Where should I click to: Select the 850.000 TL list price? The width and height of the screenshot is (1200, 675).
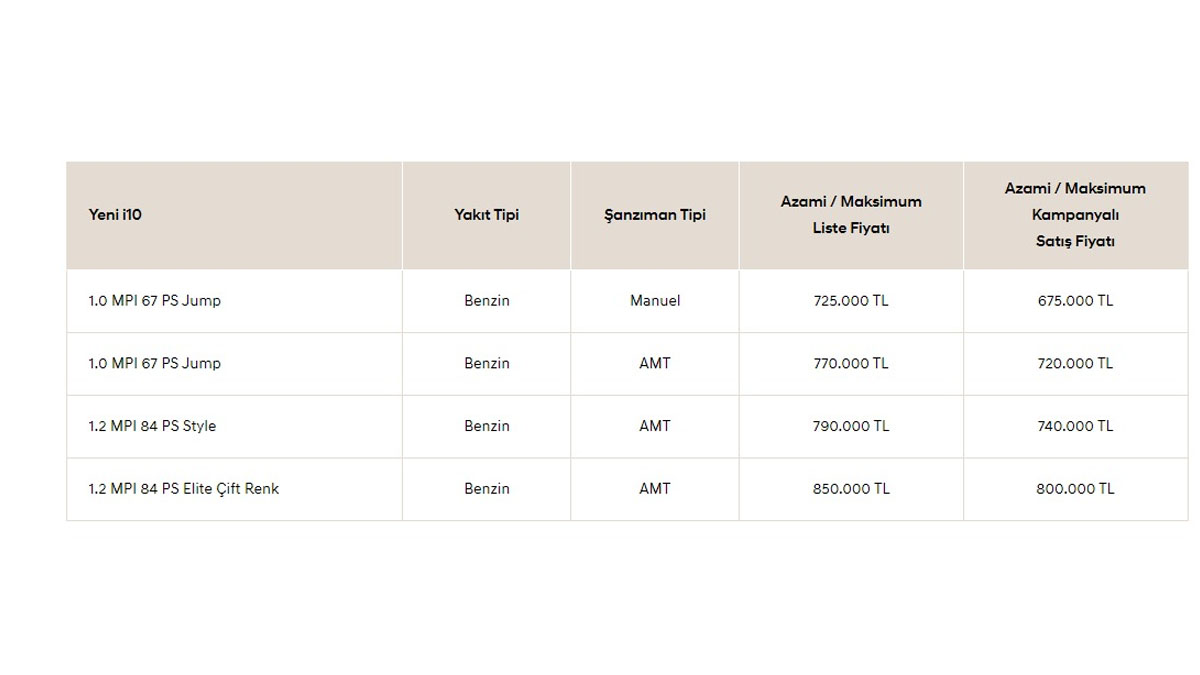click(x=851, y=489)
